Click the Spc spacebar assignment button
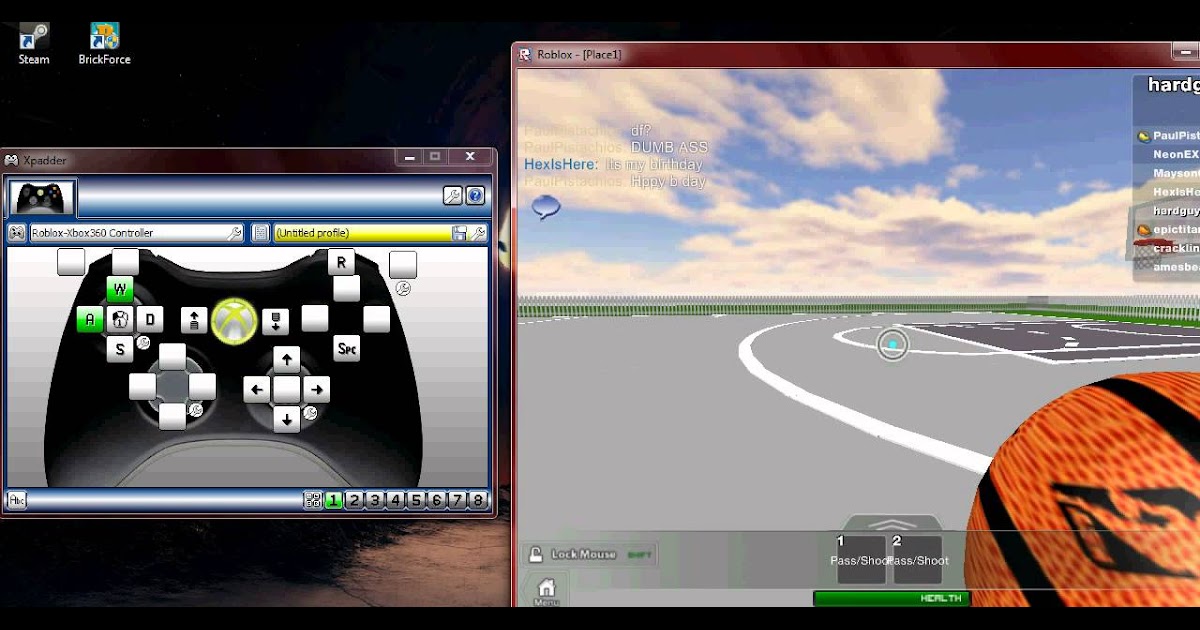This screenshot has height=630, width=1200. click(x=347, y=348)
